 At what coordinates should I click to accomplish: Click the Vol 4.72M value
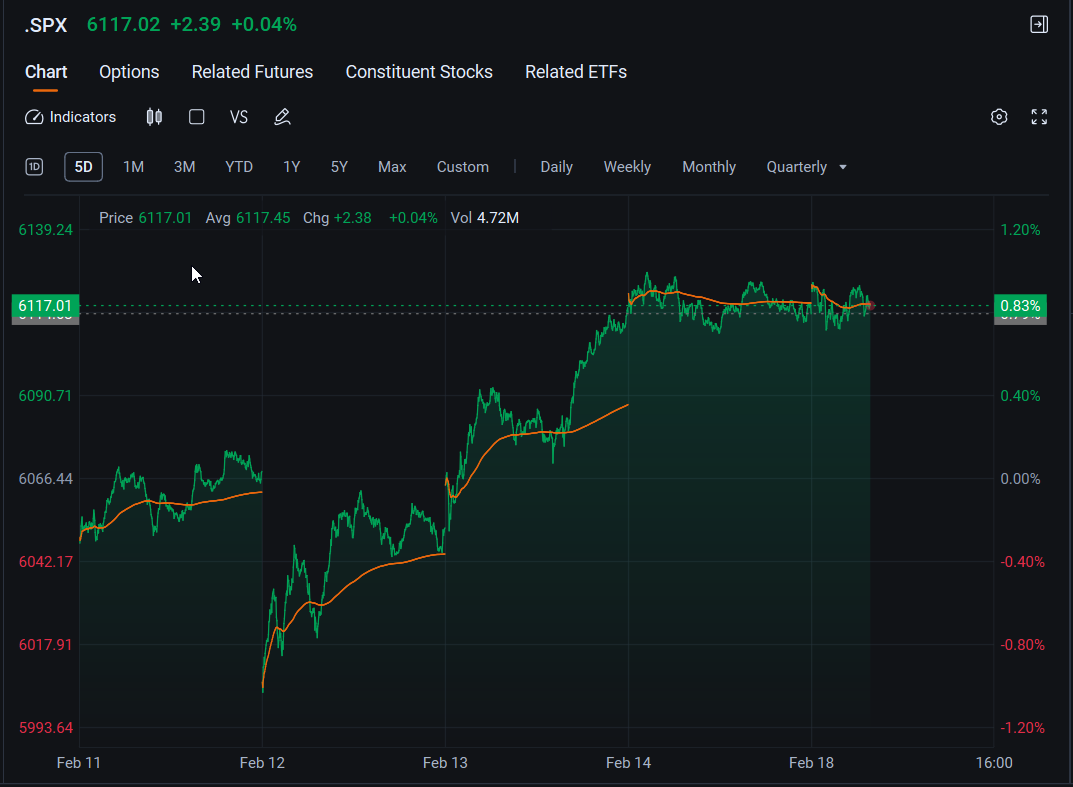(x=484, y=218)
